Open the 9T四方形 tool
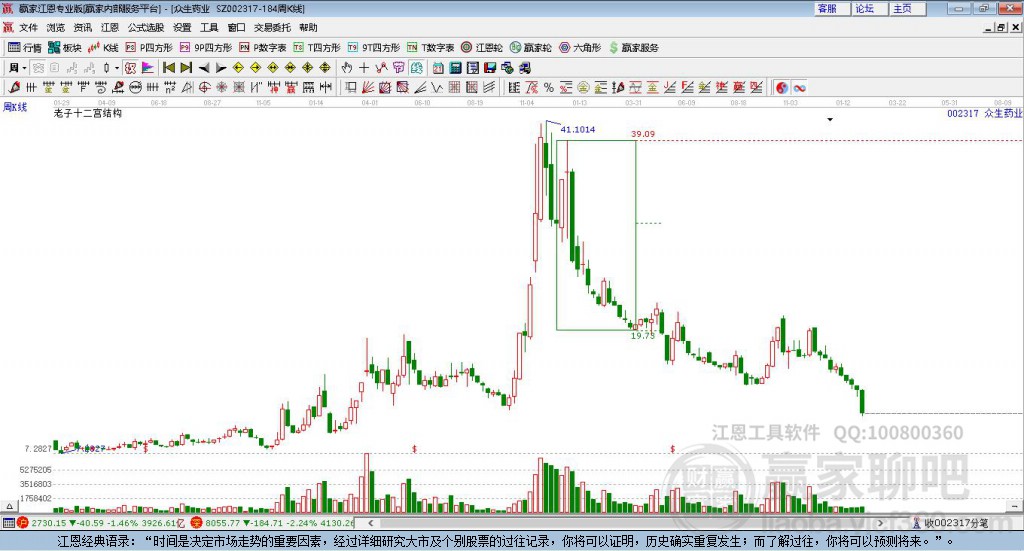Viewport: 1024px width, 551px height. [374, 48]
